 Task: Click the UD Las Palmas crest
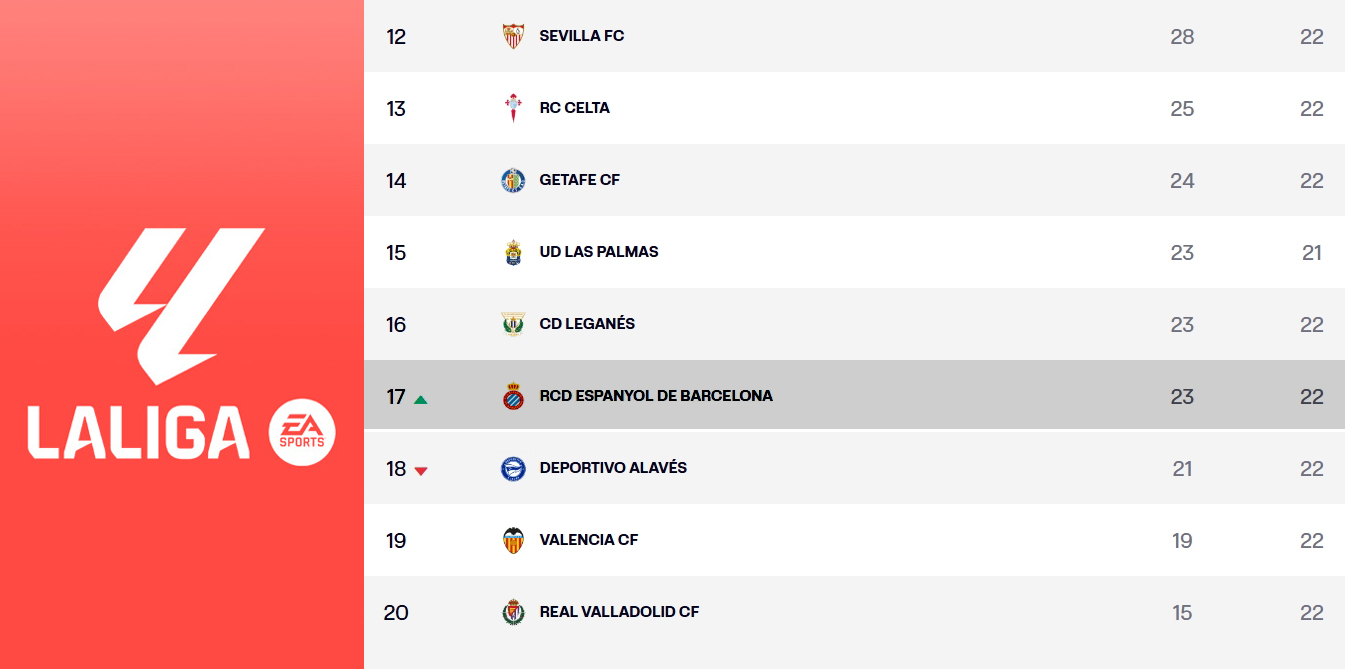(513, 252)
